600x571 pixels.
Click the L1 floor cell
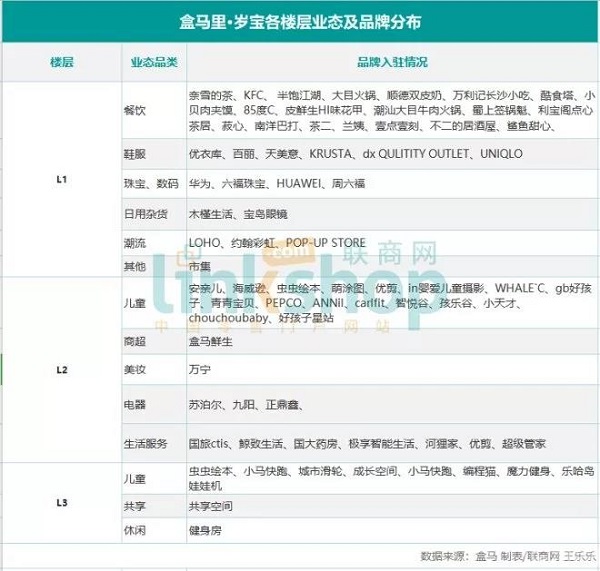coord(62,179)
